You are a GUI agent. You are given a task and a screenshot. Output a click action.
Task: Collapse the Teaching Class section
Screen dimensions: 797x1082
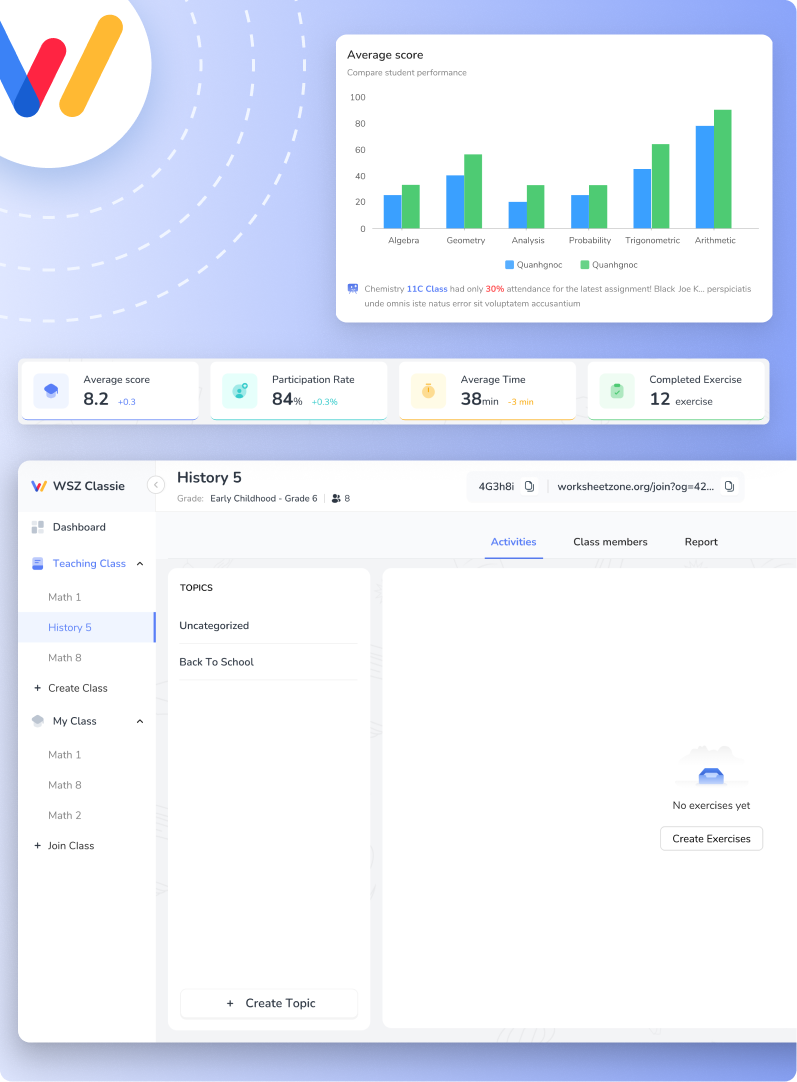(x=140, y=564)
